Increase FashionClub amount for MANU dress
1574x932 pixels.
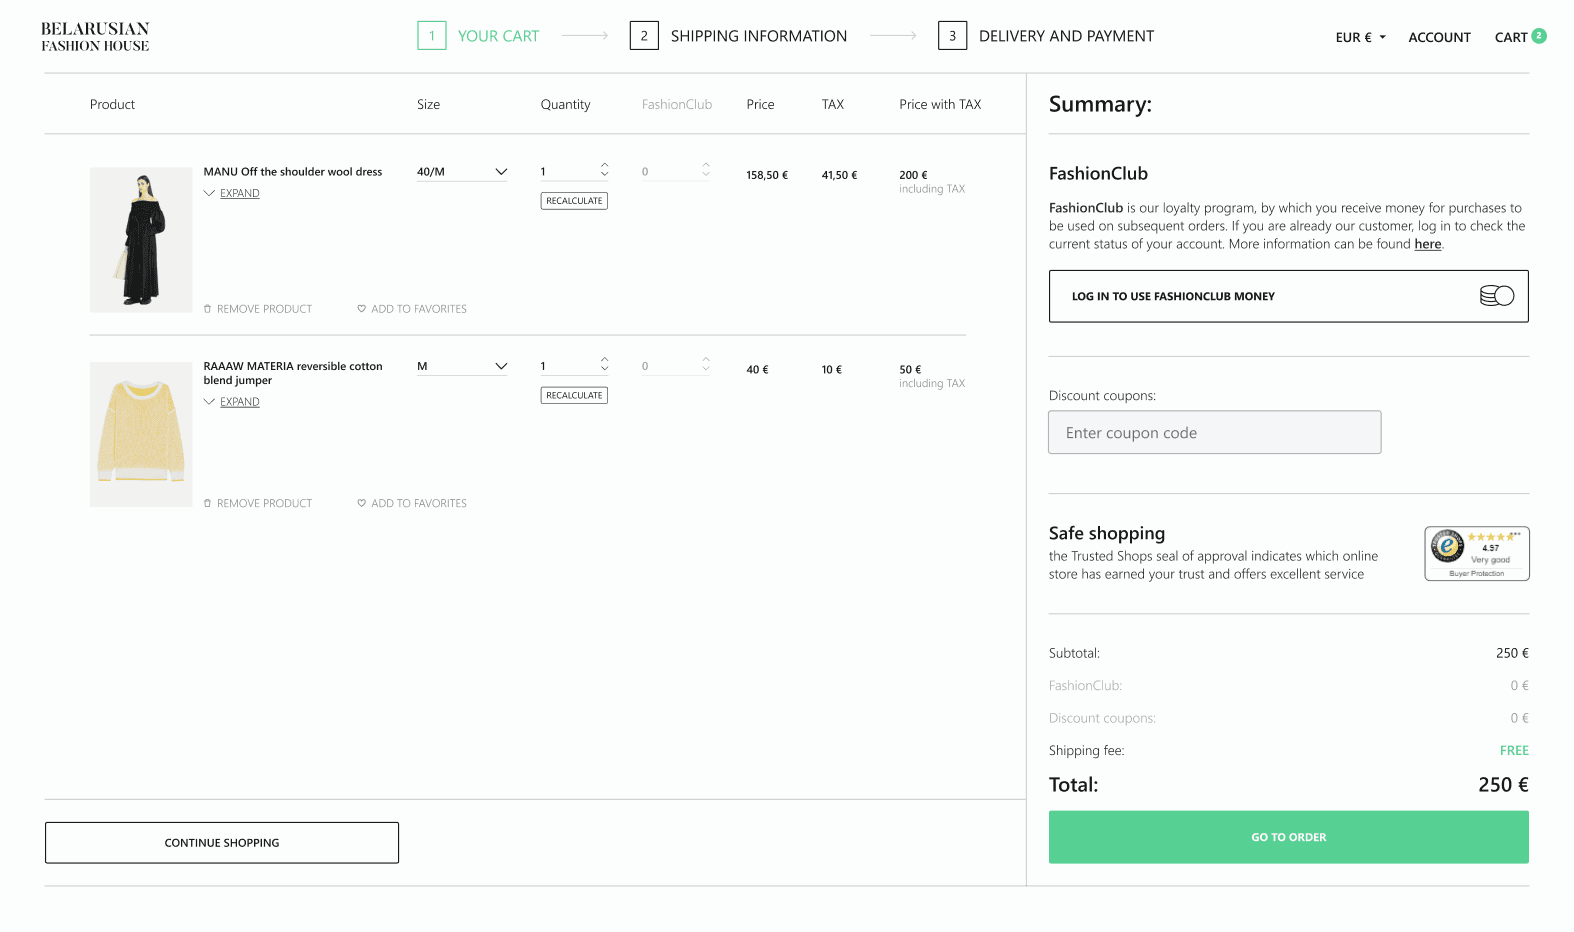(x=706, y=165)
